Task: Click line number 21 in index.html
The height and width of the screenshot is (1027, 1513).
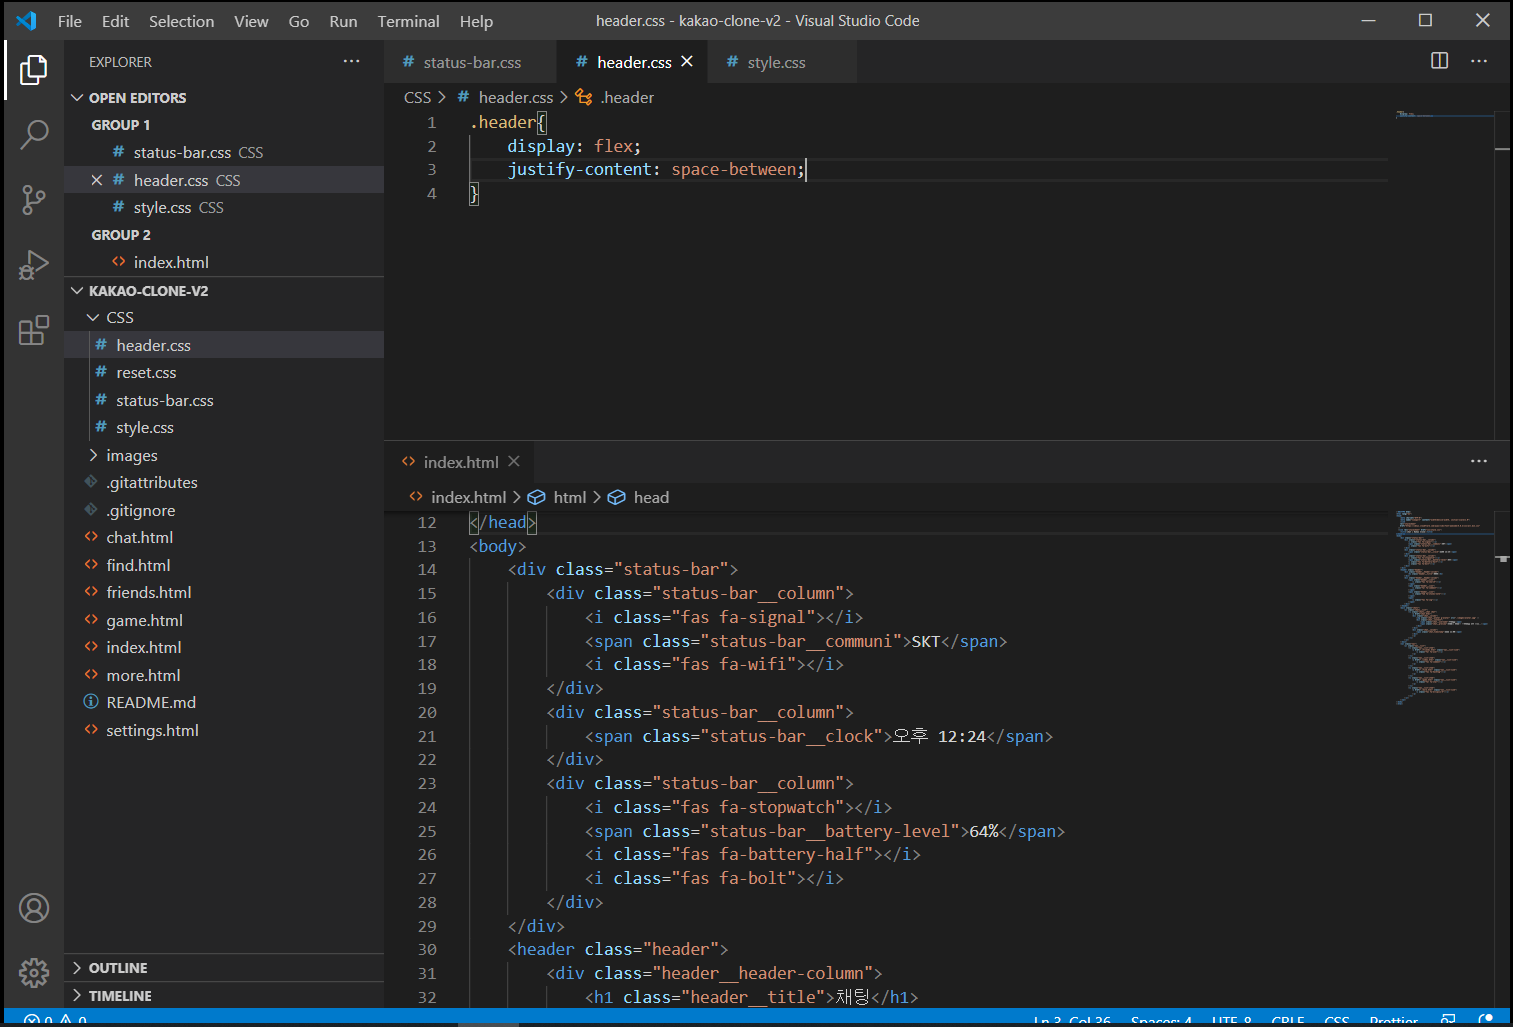Action: coord(427,736)
